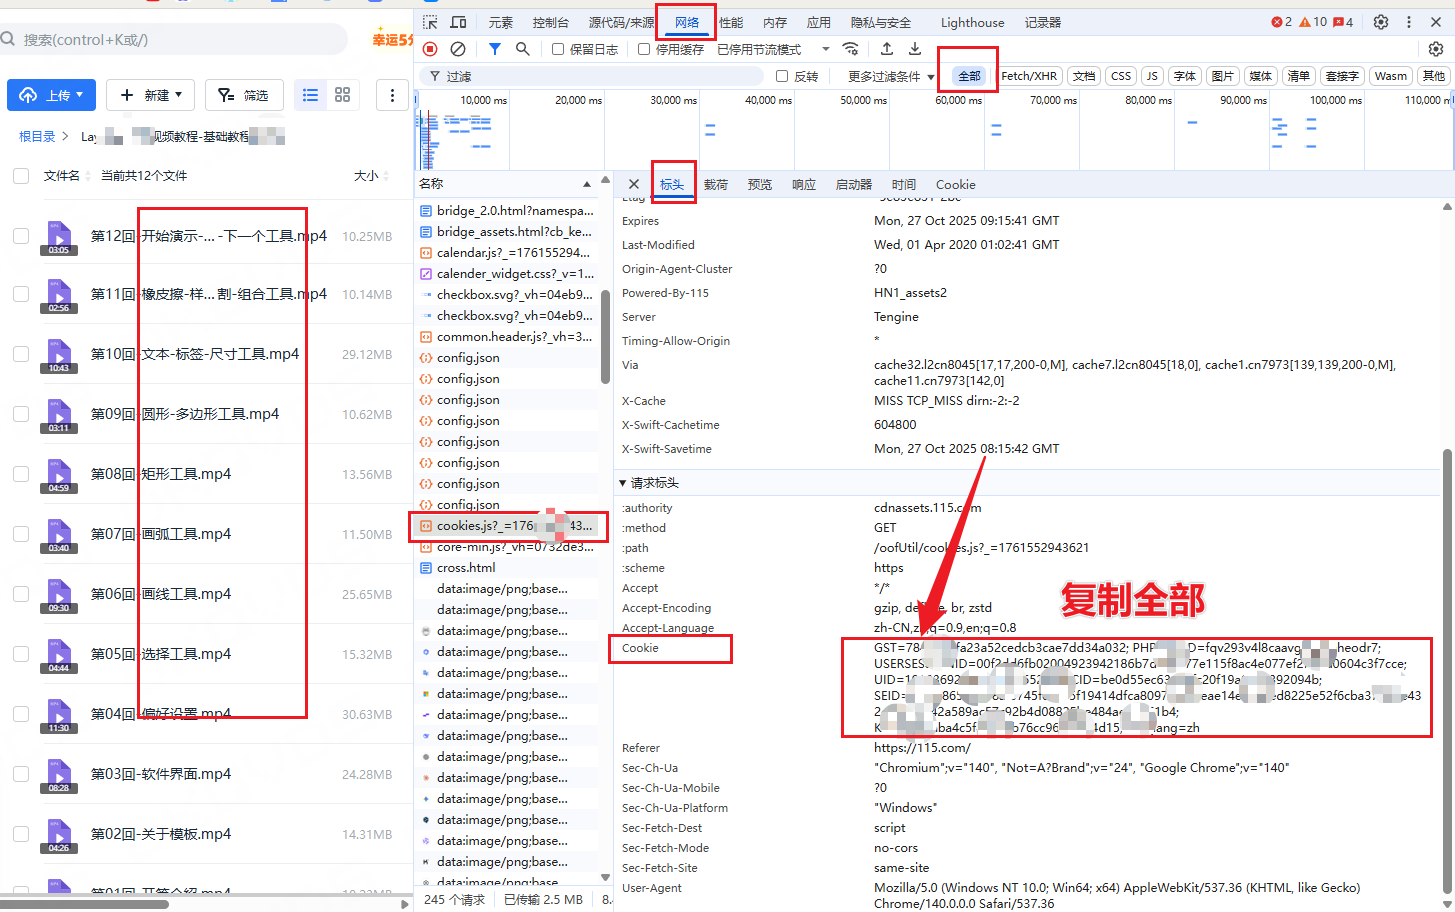The height and width of the screenshot is (912, 1455).
Task: Go to 根目录 breadcrumb link
Action: pyautogui.click(x=37, y=136)
